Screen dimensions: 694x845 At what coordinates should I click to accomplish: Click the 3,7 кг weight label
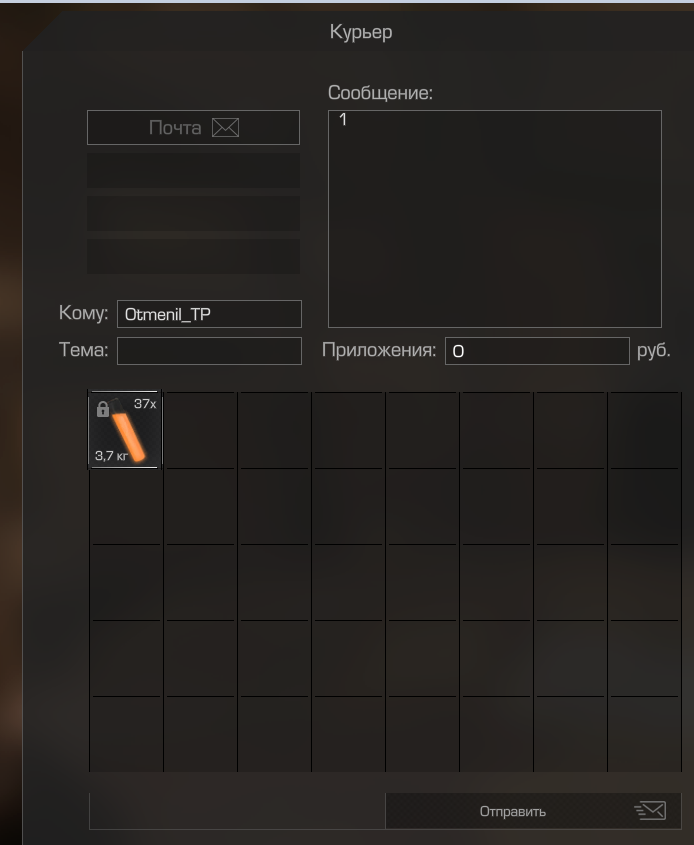[x=111, y=455]
